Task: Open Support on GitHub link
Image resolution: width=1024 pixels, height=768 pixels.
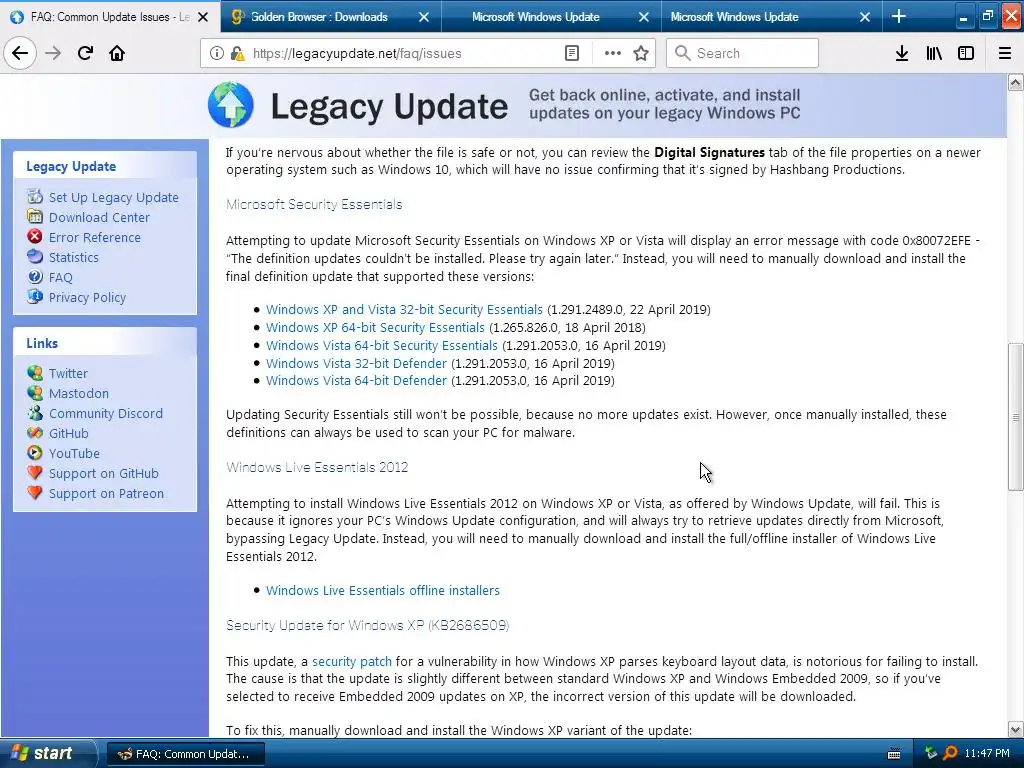Action: [x=104, y=473]
